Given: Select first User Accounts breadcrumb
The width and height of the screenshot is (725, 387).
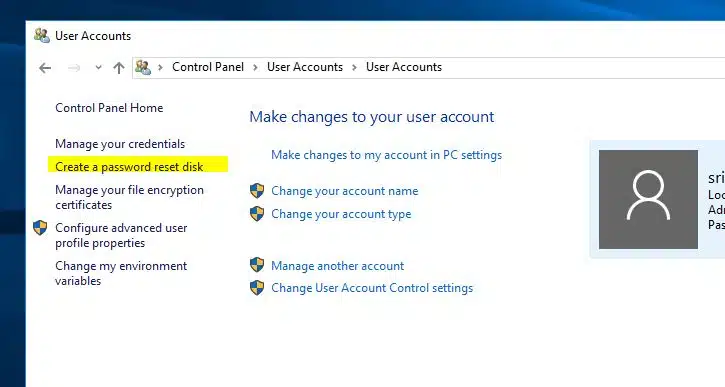Looking at the screenshot, I should tap(305, 67).
